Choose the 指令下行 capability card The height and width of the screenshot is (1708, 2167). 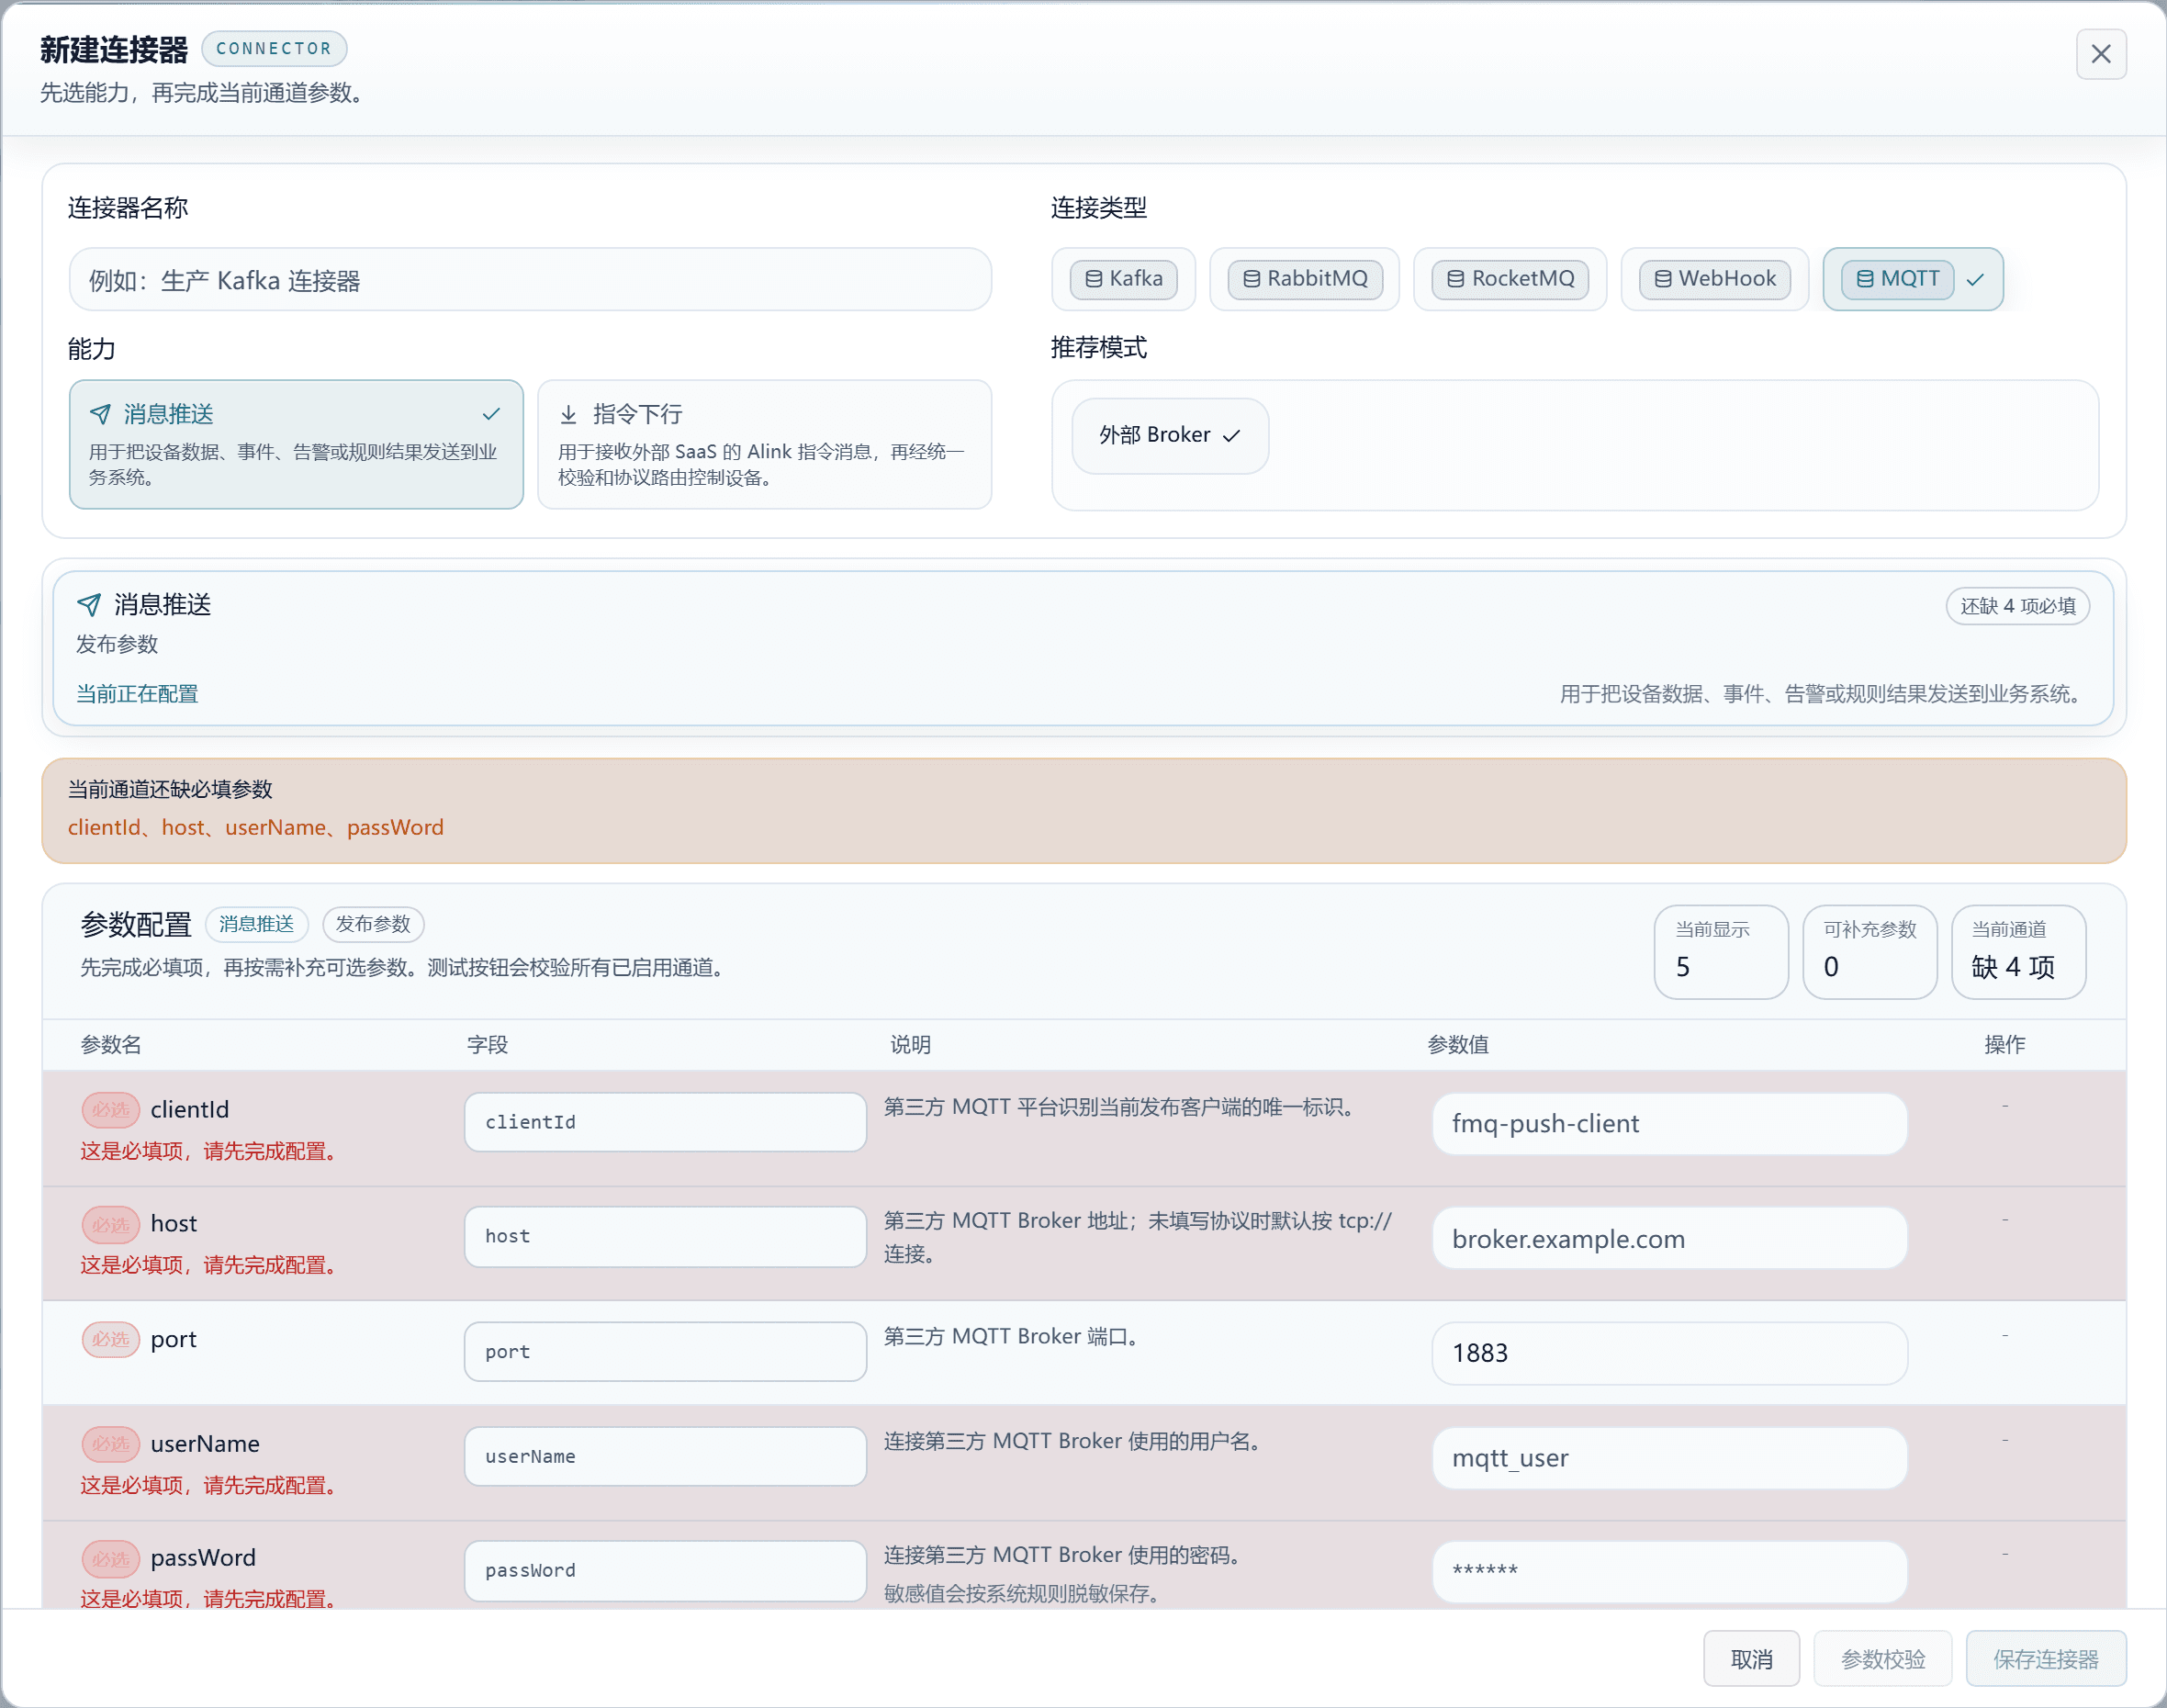[764, 444]
